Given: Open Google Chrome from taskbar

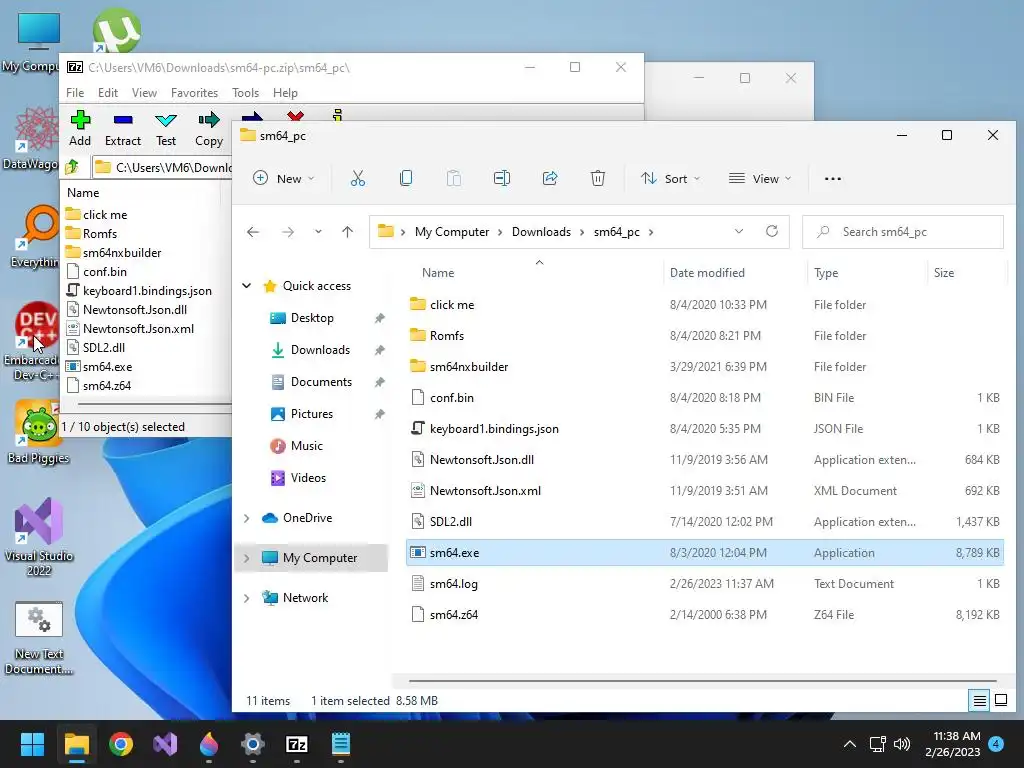Looking at the screenshot, I should 121,744.
